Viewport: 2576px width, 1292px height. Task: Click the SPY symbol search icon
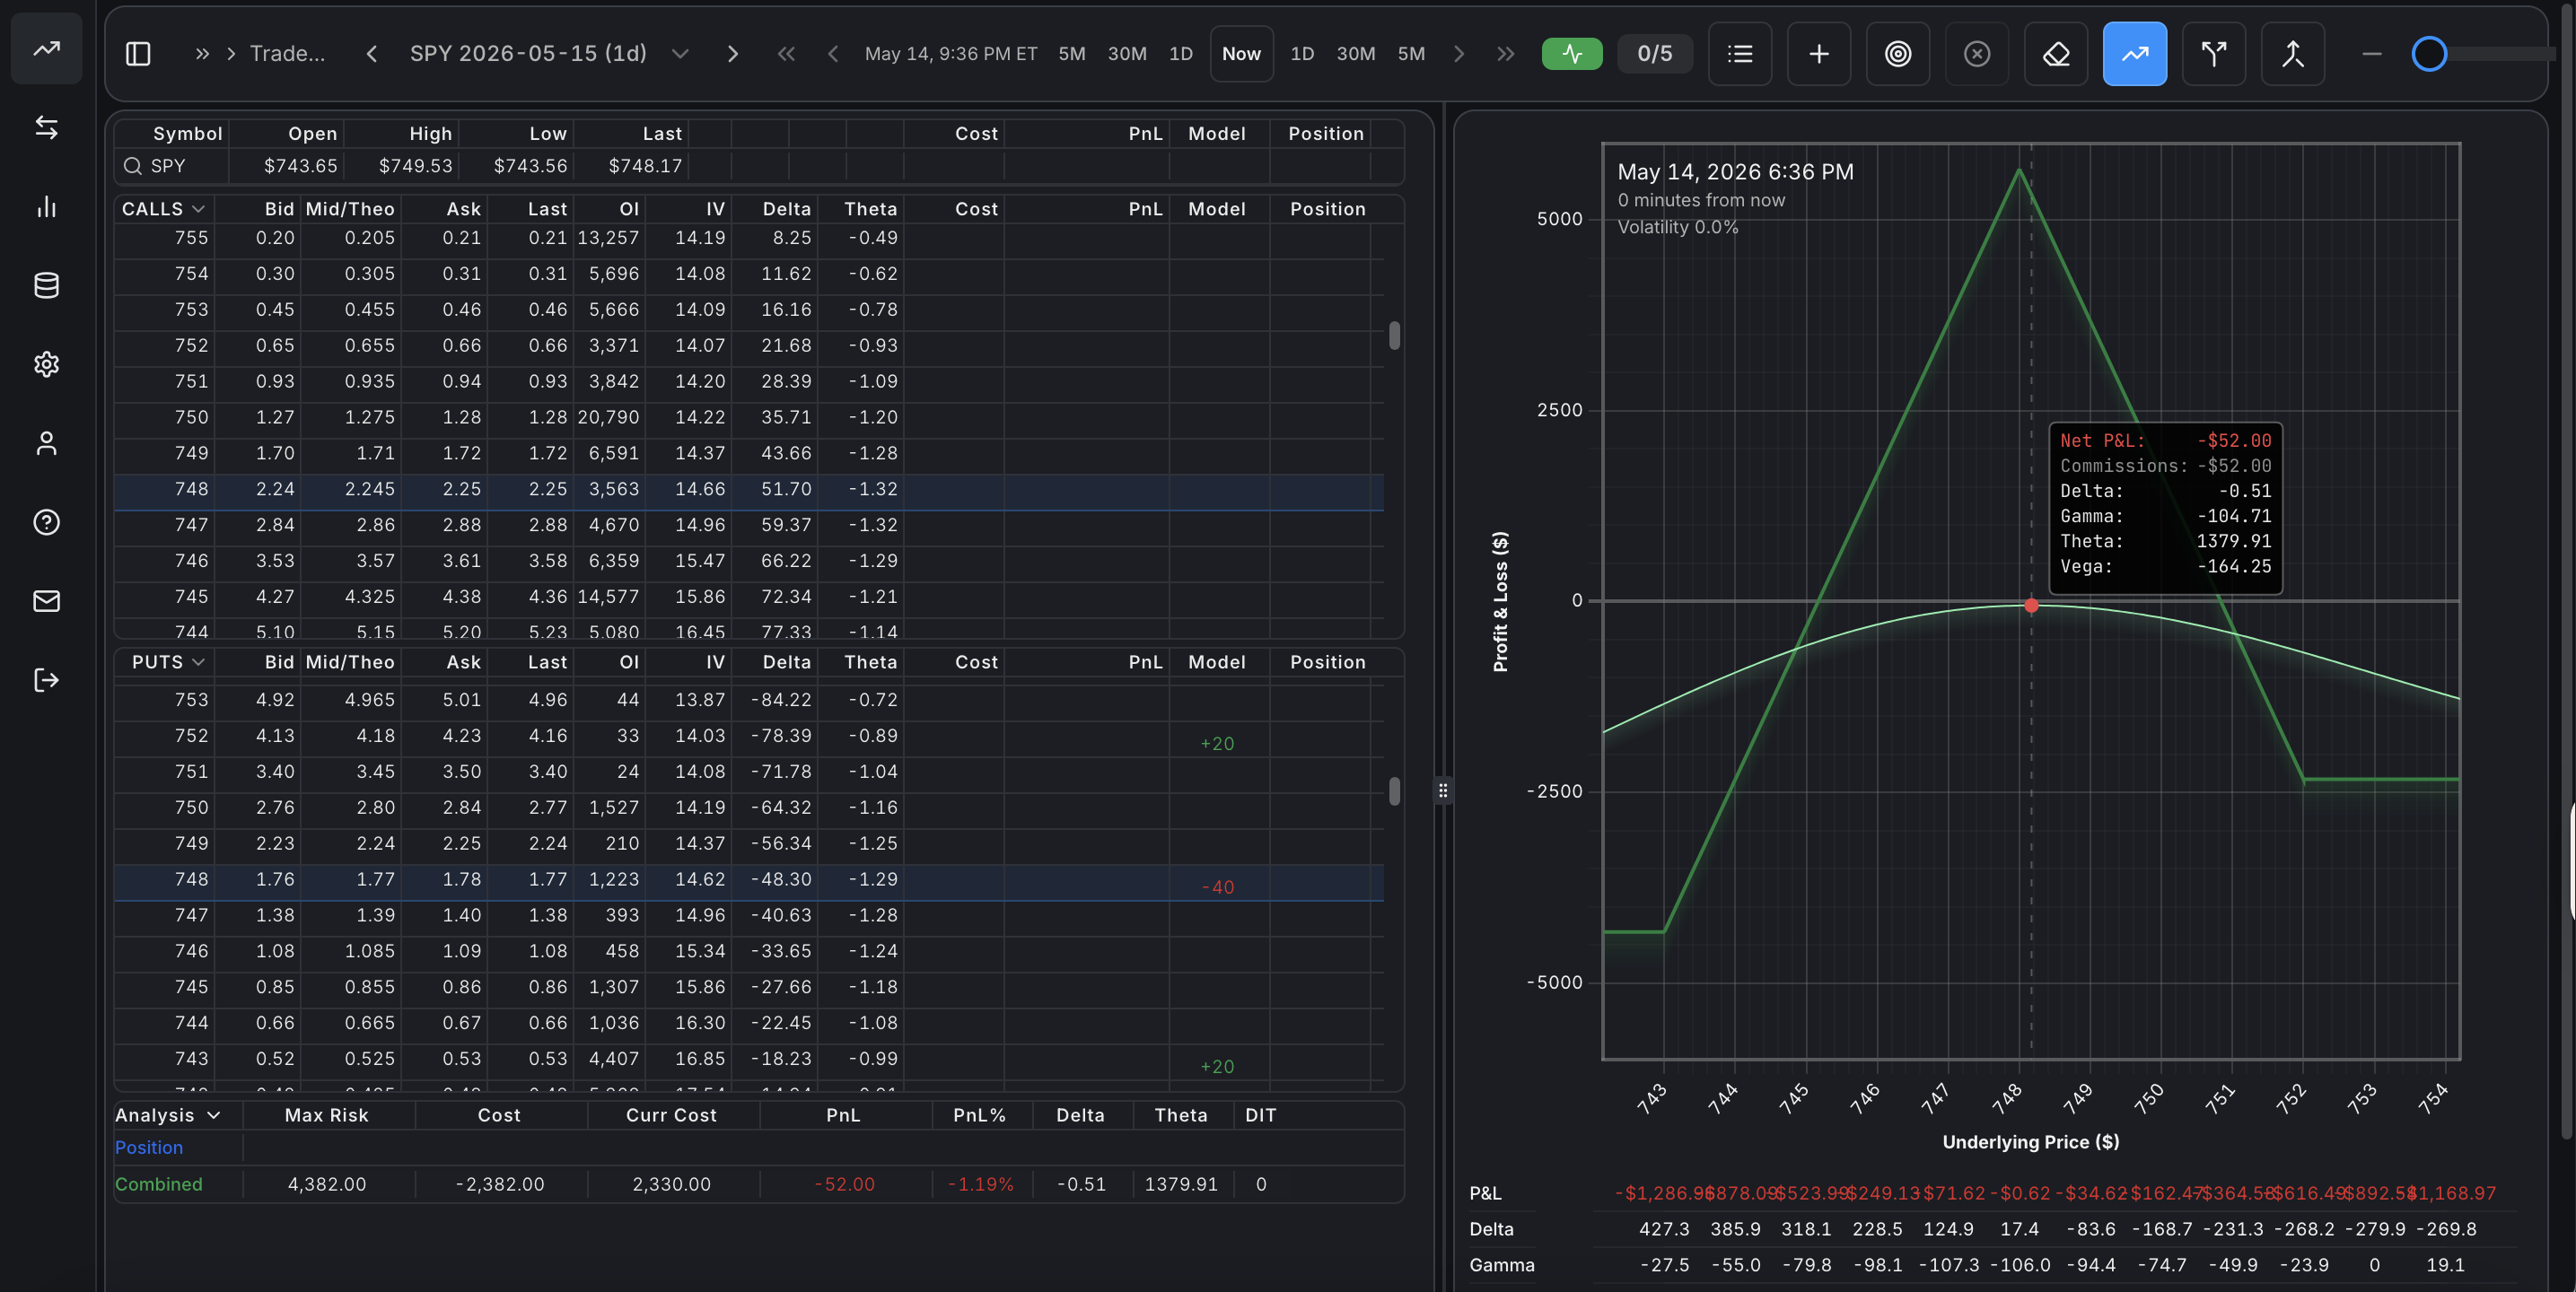point(132,166)
